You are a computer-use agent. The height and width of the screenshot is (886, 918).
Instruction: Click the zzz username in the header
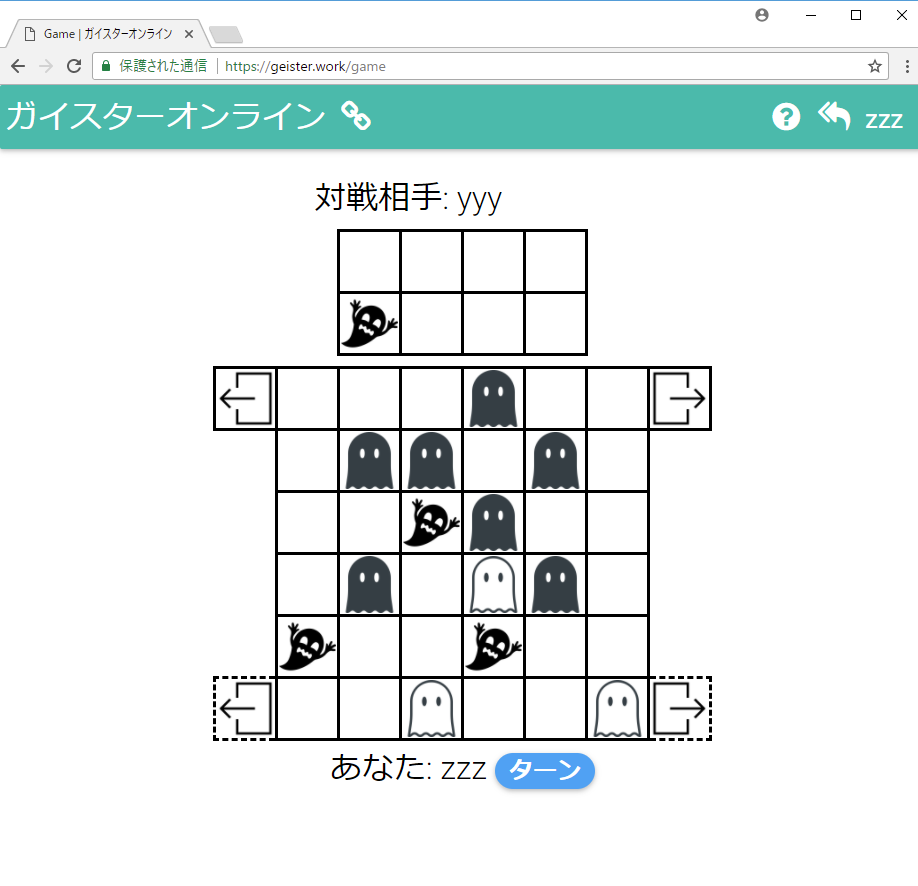click(x=884, y=119)
